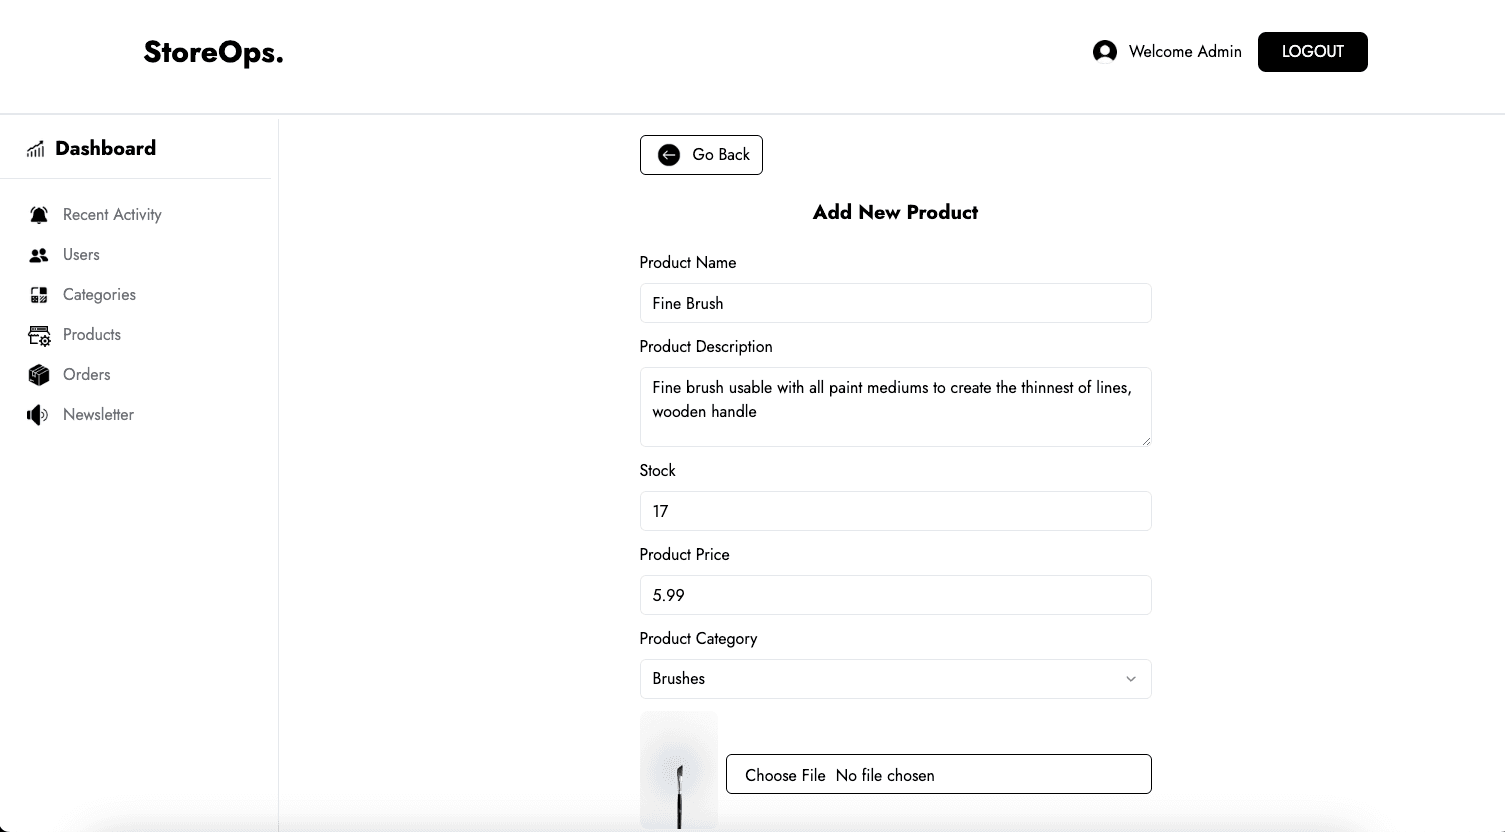1505x832 pixels.
Task: Go to Newsletter in sidebar
Action: (x=98, y=415)
